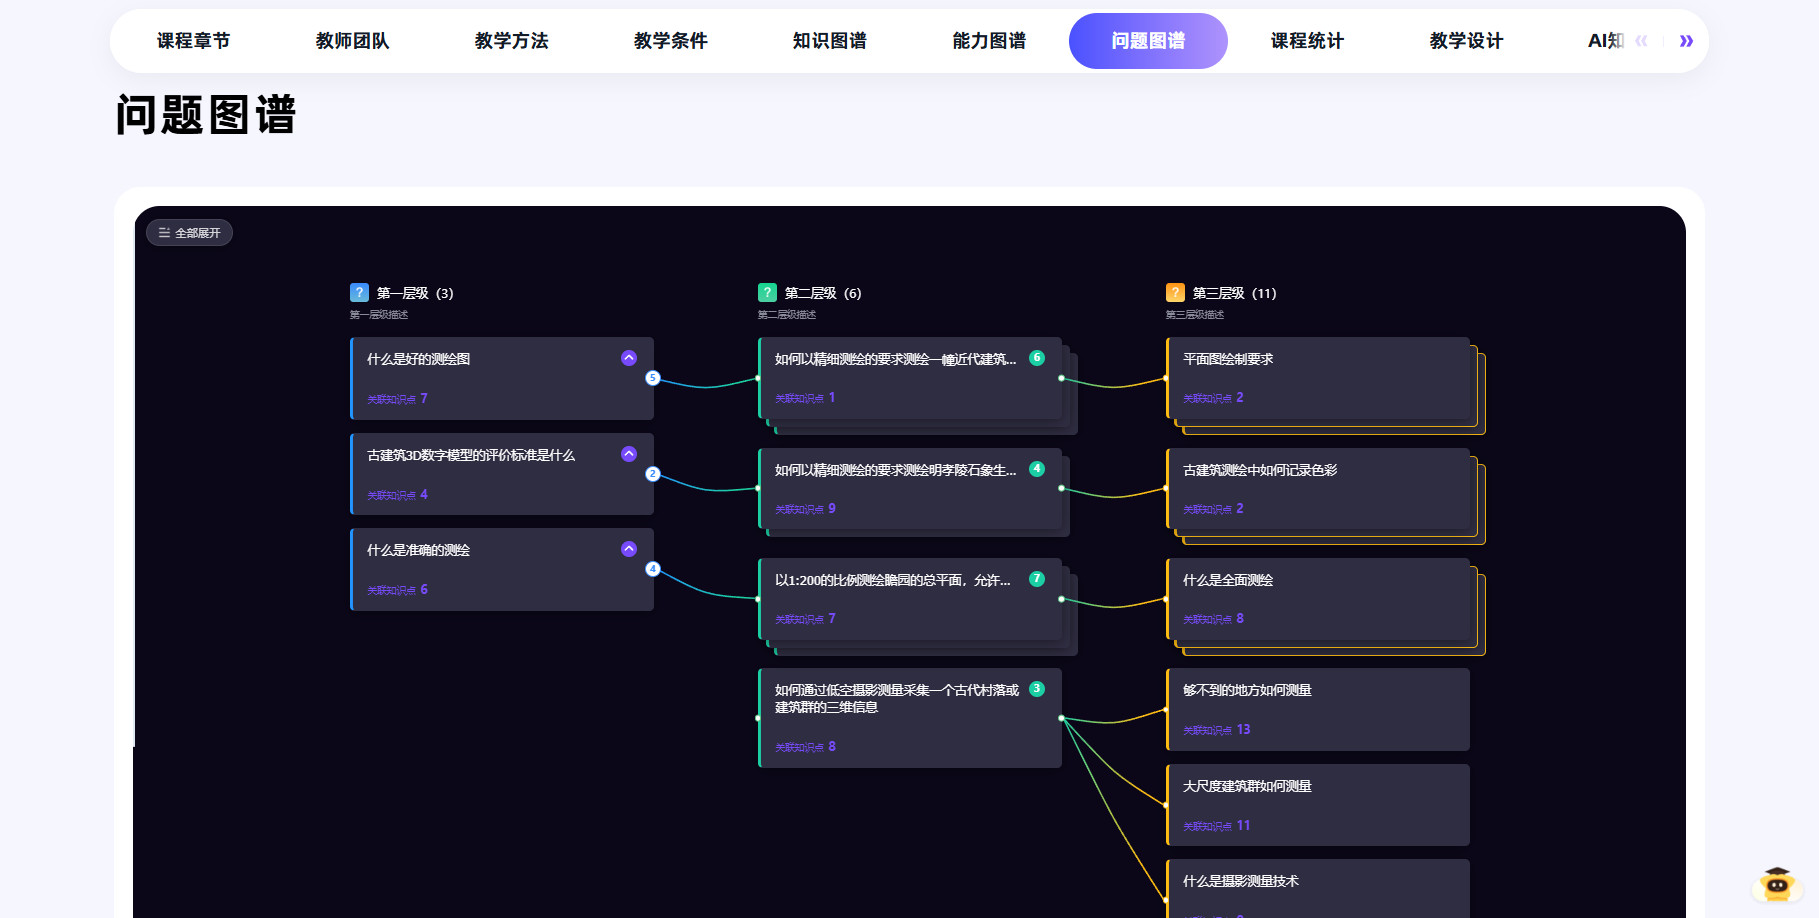Collapse the 什么是准确的测绘 card chevron

point(629,549)
